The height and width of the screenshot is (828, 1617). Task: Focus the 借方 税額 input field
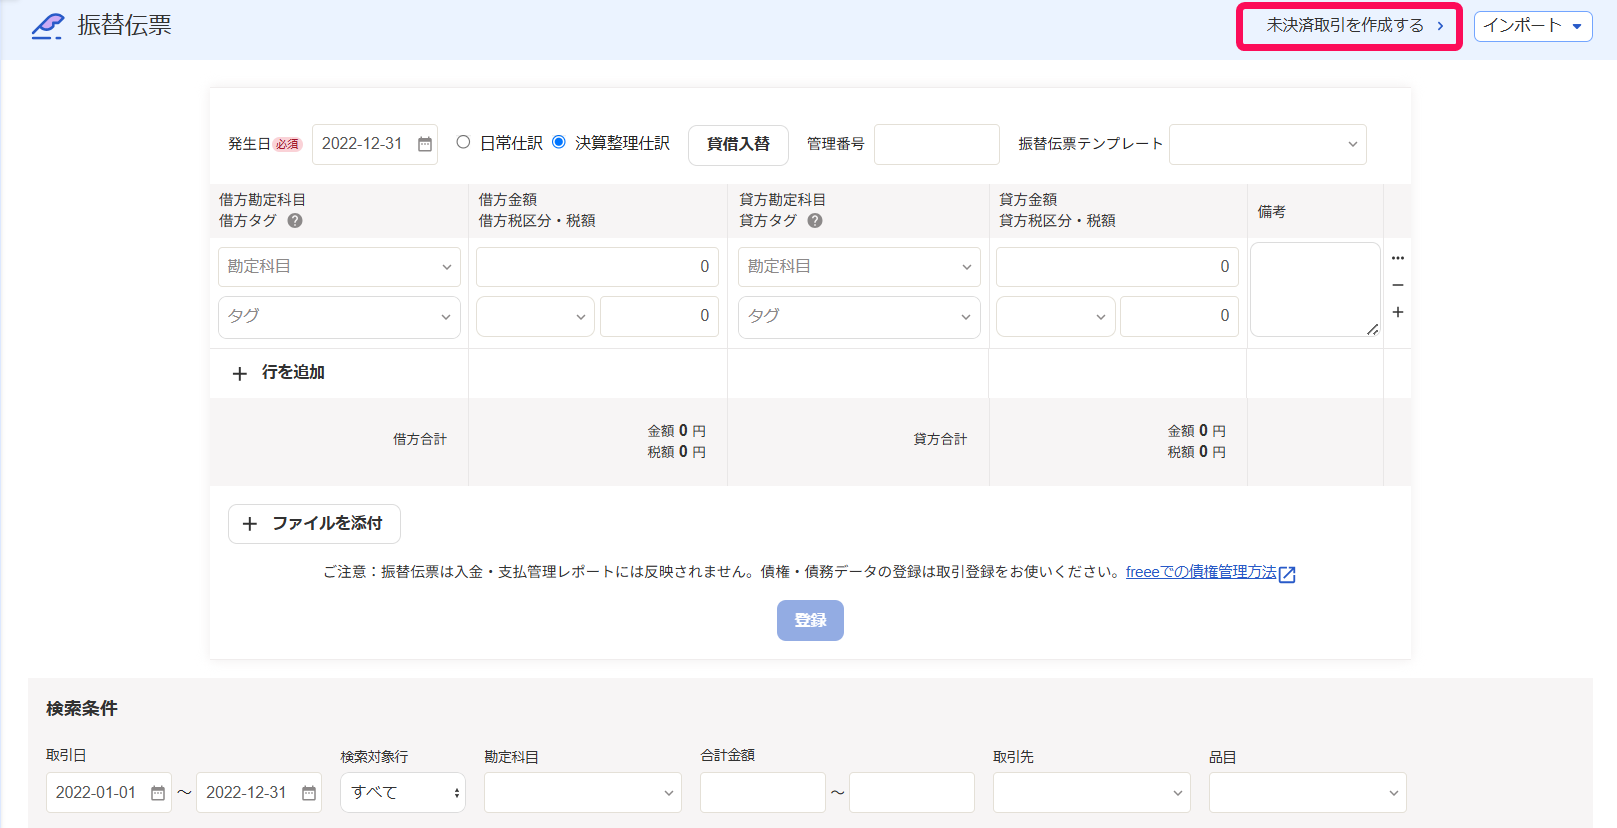pyautogui.click(x=659, y=317)
